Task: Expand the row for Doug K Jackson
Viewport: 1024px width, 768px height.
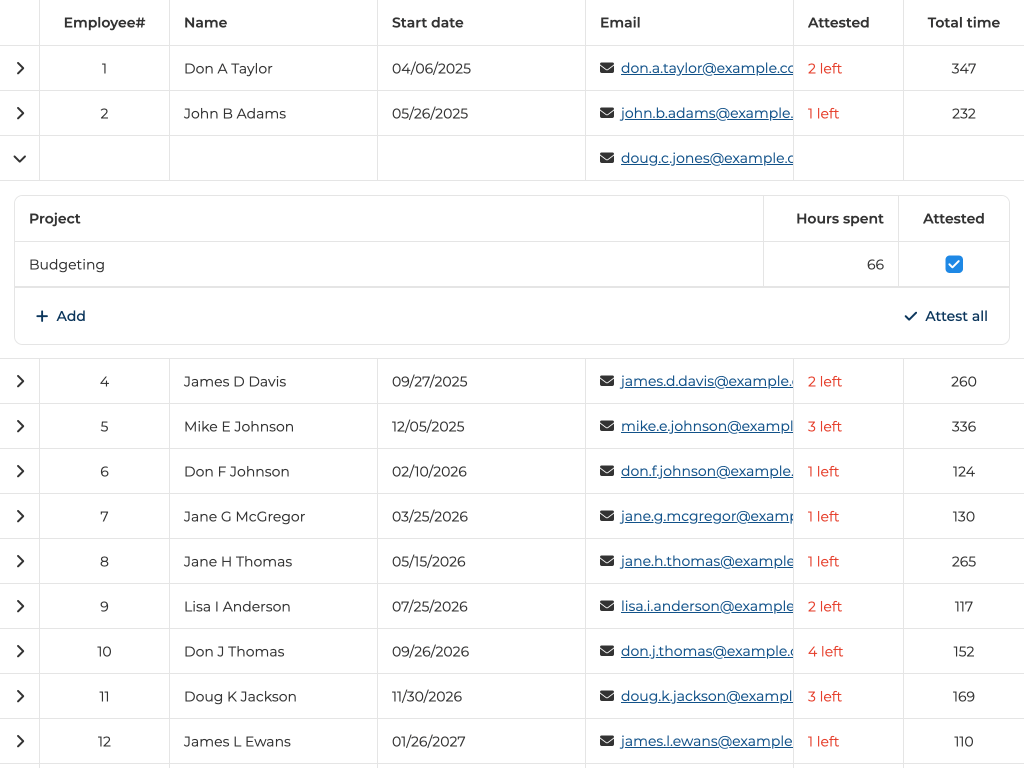Action: coord(20,696)
